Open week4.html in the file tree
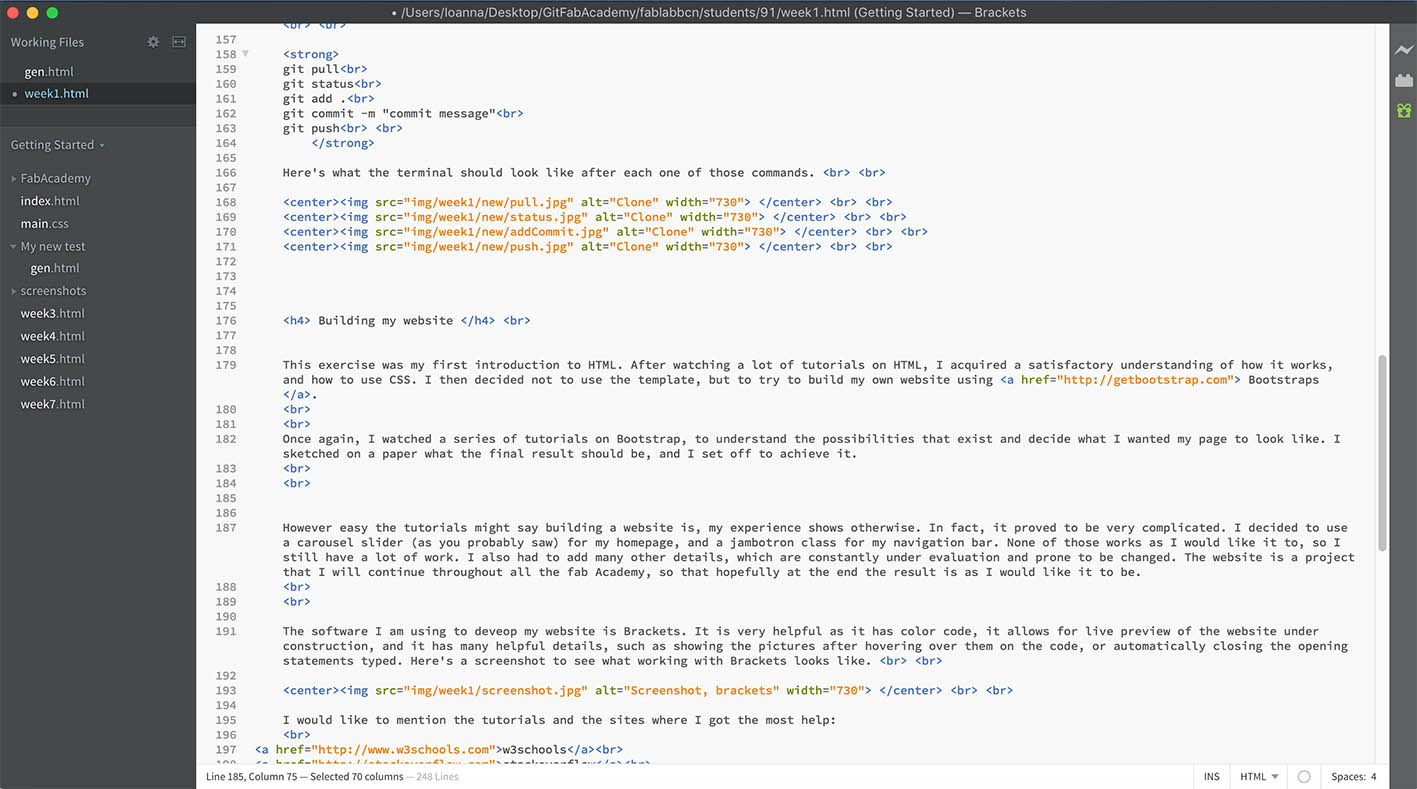The image size is (1417, 789). click(x=53, y=336)
